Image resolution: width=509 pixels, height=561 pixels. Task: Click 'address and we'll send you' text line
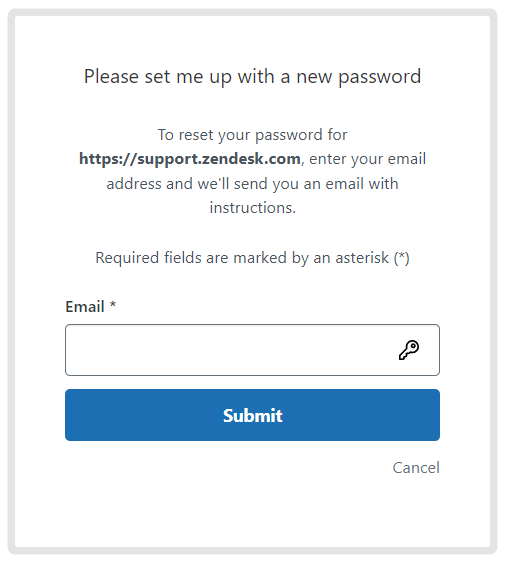(252, 184)
